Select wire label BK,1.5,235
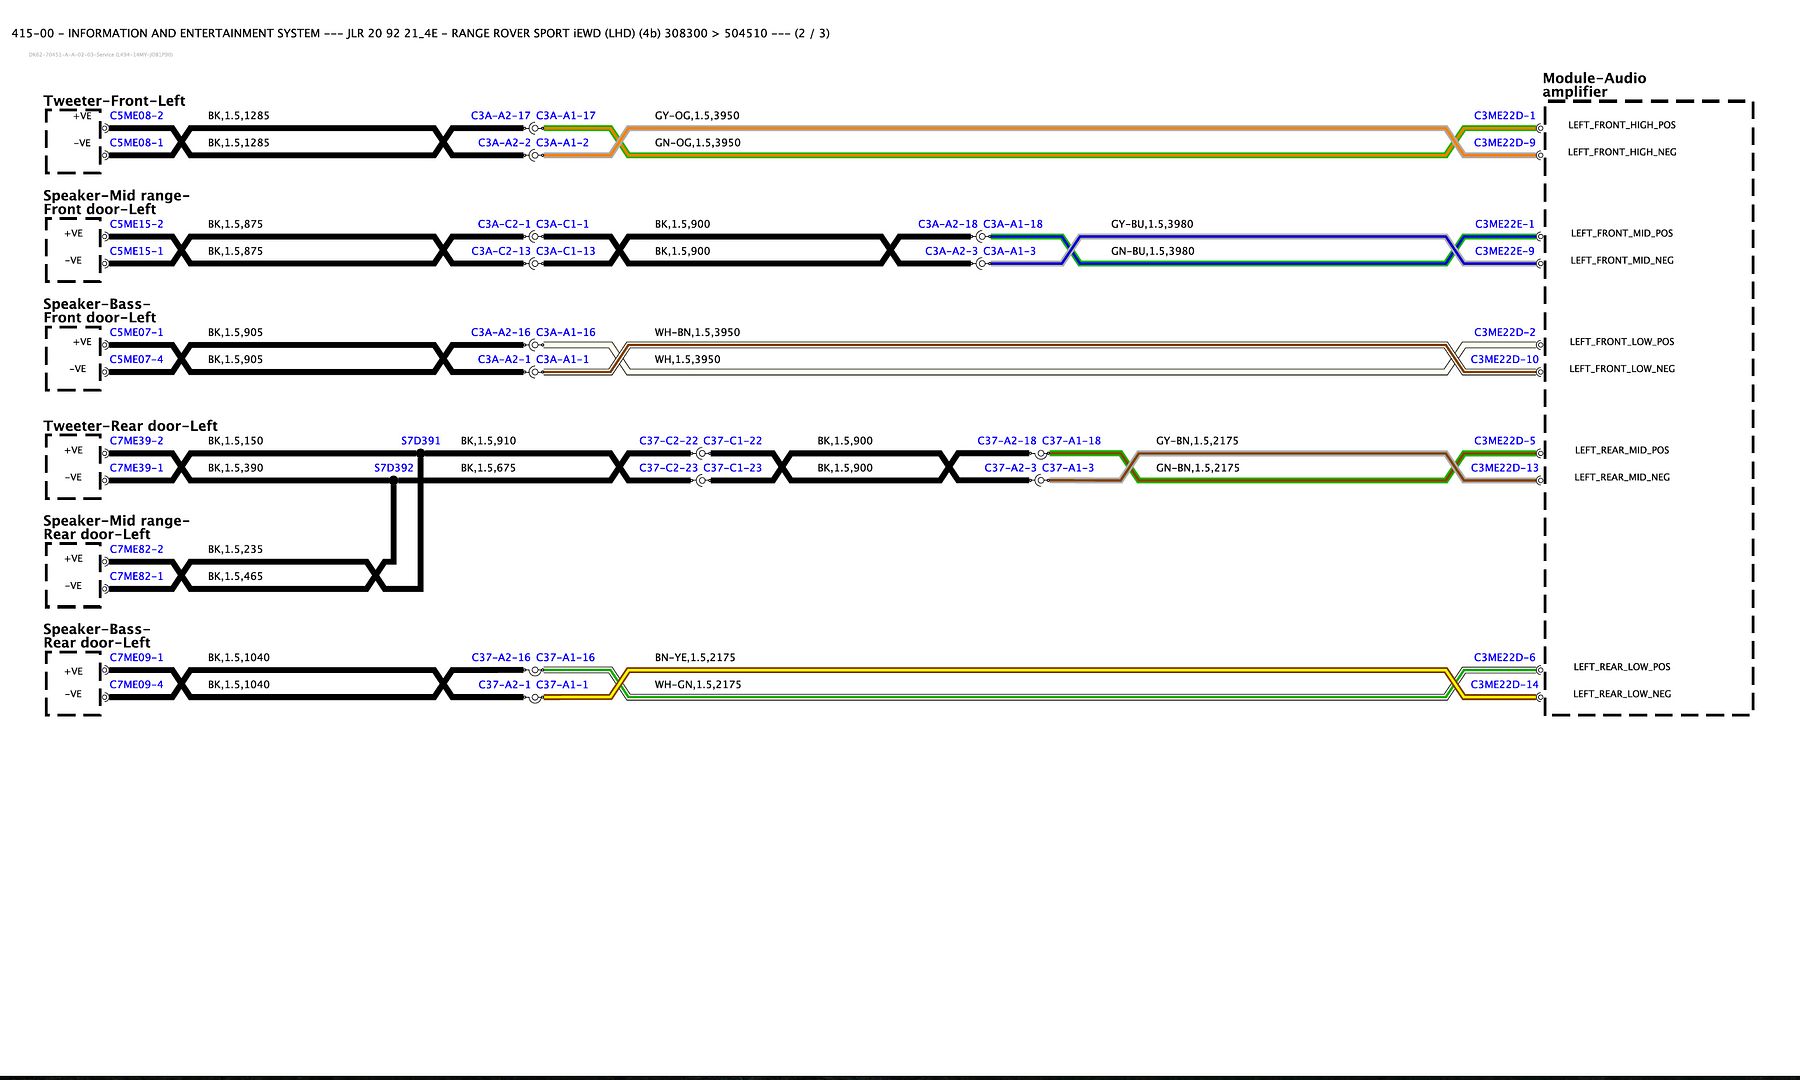Viewport: 1800px width, 1080px height. point(236,549)
